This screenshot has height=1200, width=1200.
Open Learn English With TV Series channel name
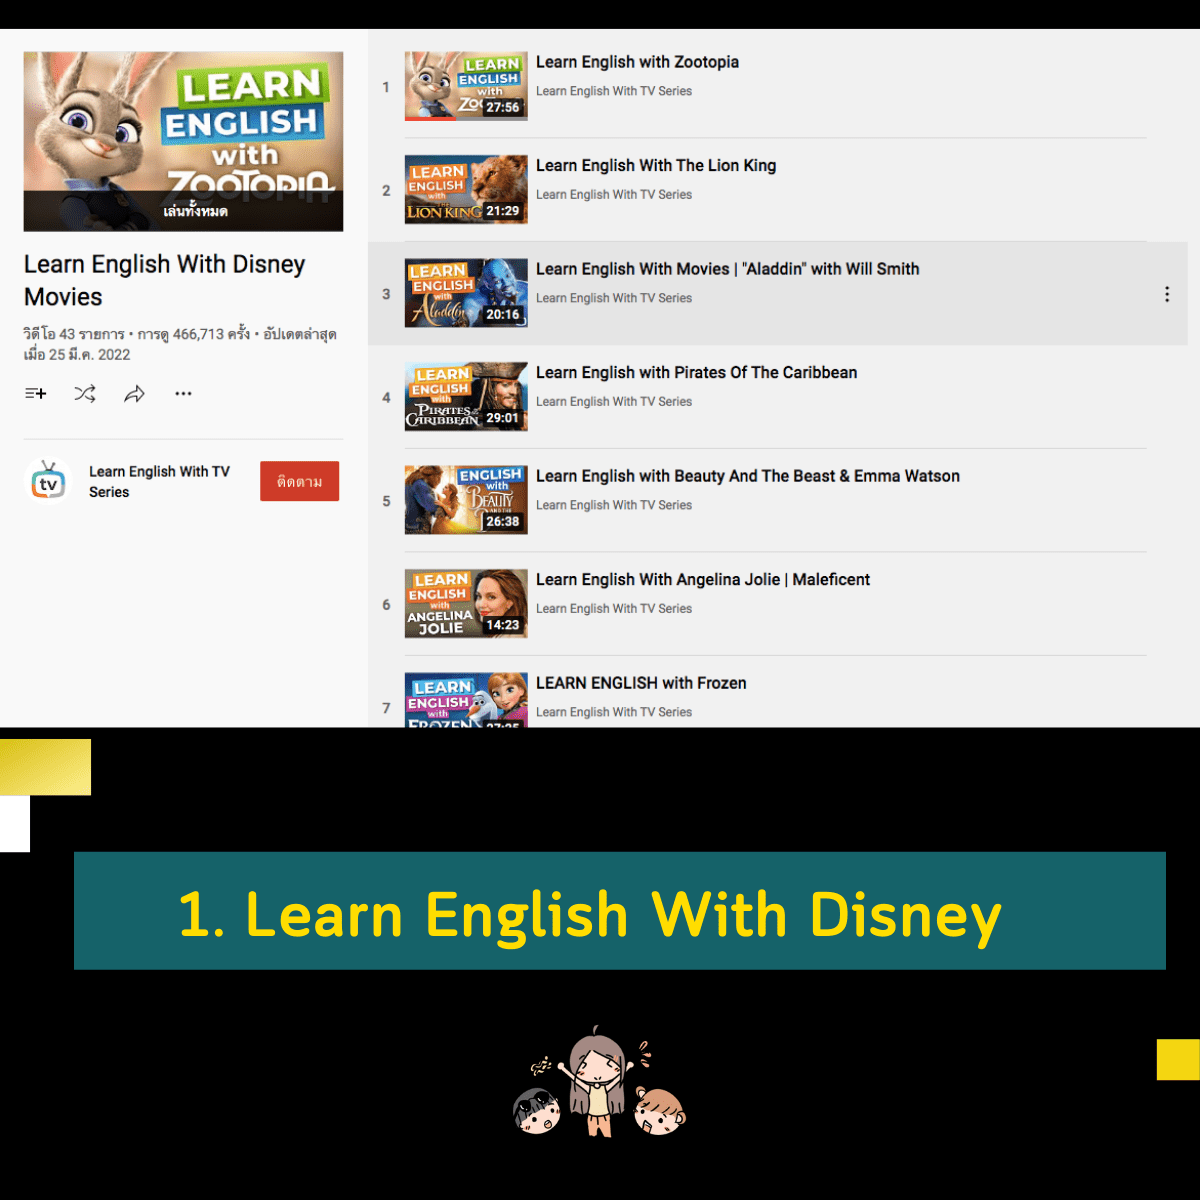[x=159, y=482]
